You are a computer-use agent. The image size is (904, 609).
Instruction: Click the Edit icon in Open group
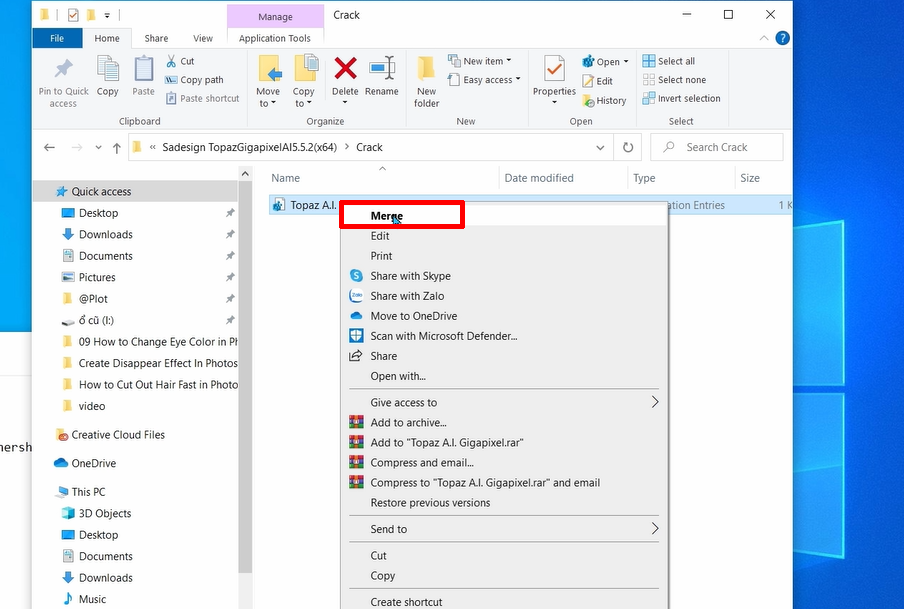pos(588,81)
